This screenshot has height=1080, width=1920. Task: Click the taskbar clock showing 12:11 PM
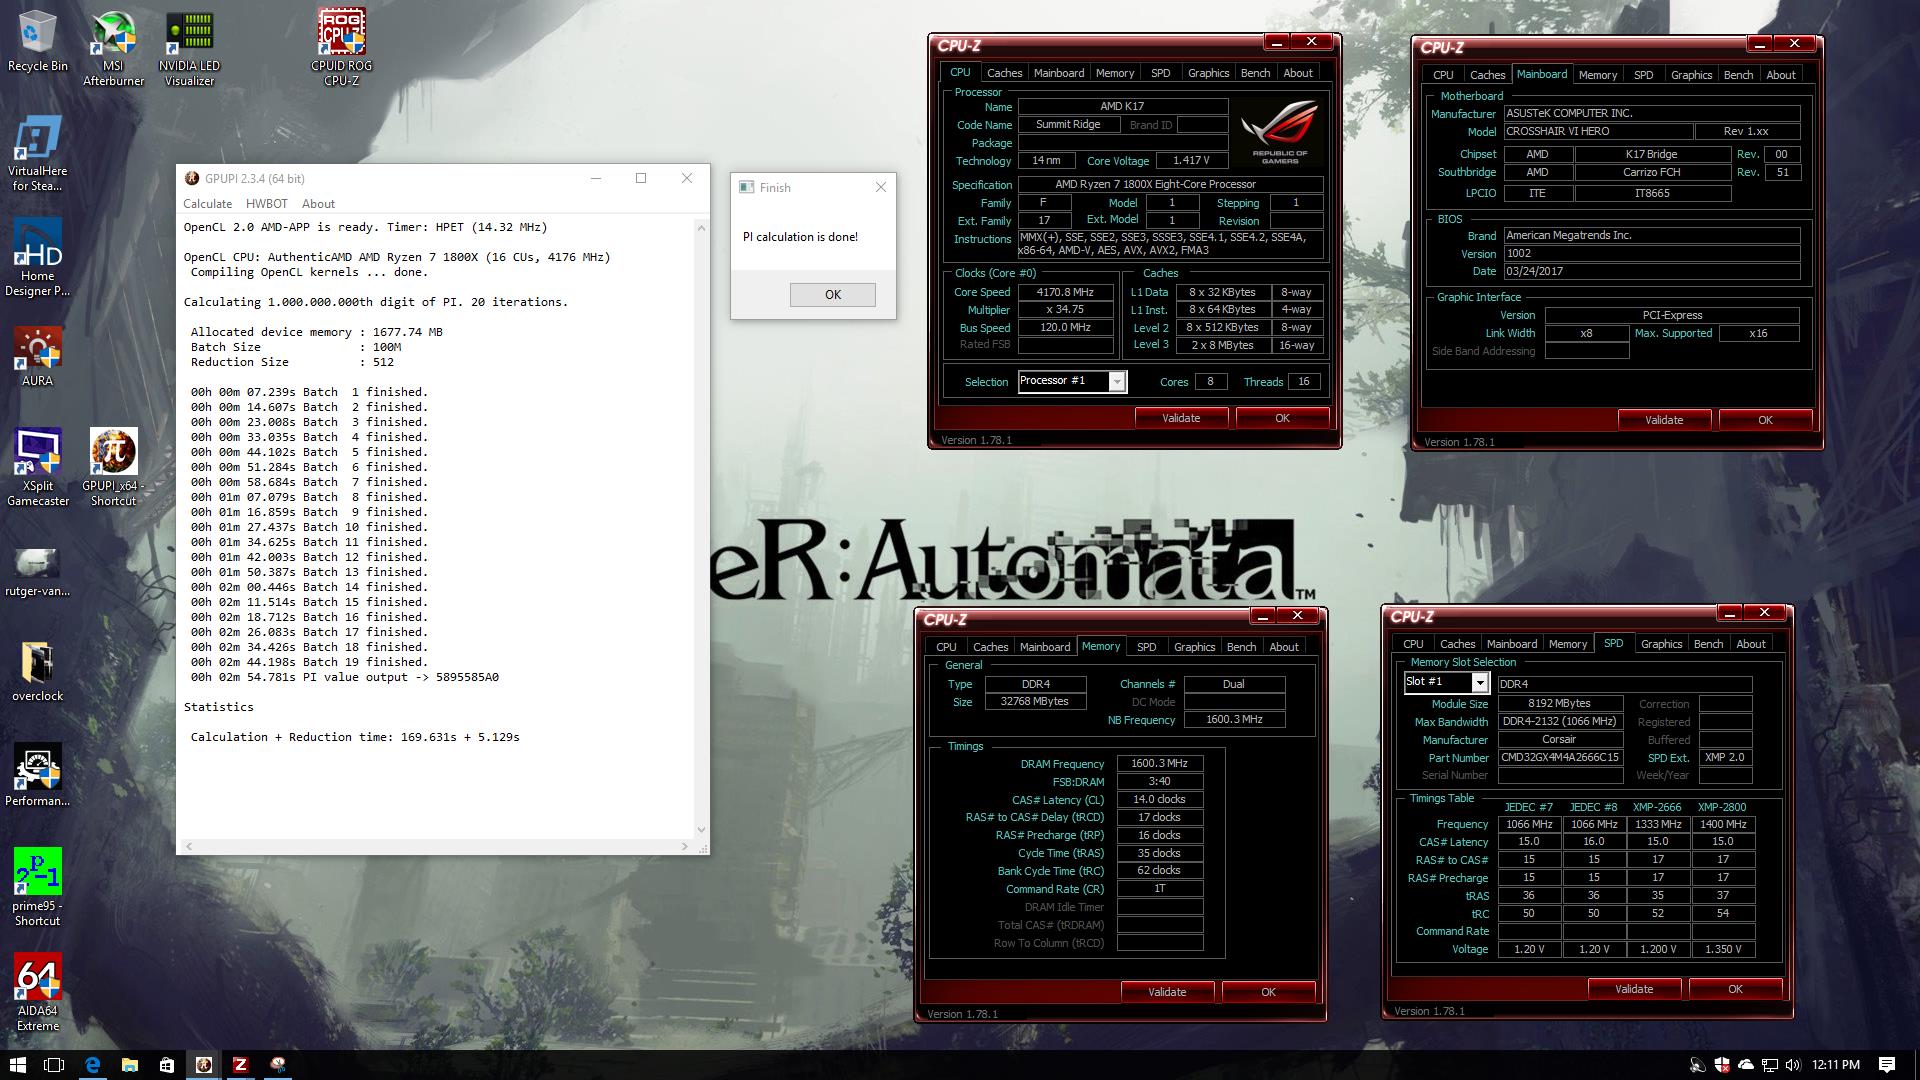(x=1835, y=1065)
